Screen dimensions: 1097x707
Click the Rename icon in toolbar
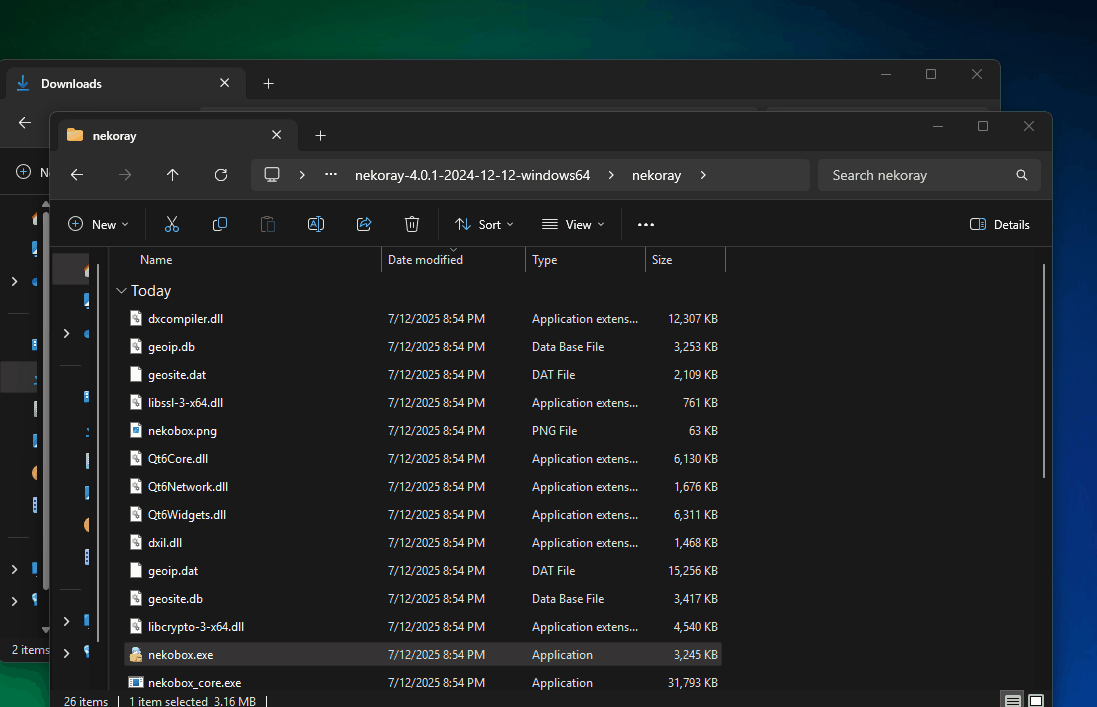point(316,225)
